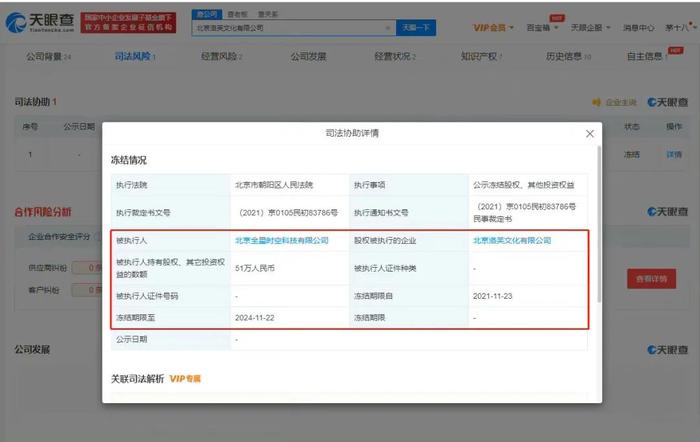
Task: Close the 司法协助详情 dialog
Action: tap(590, 134)
